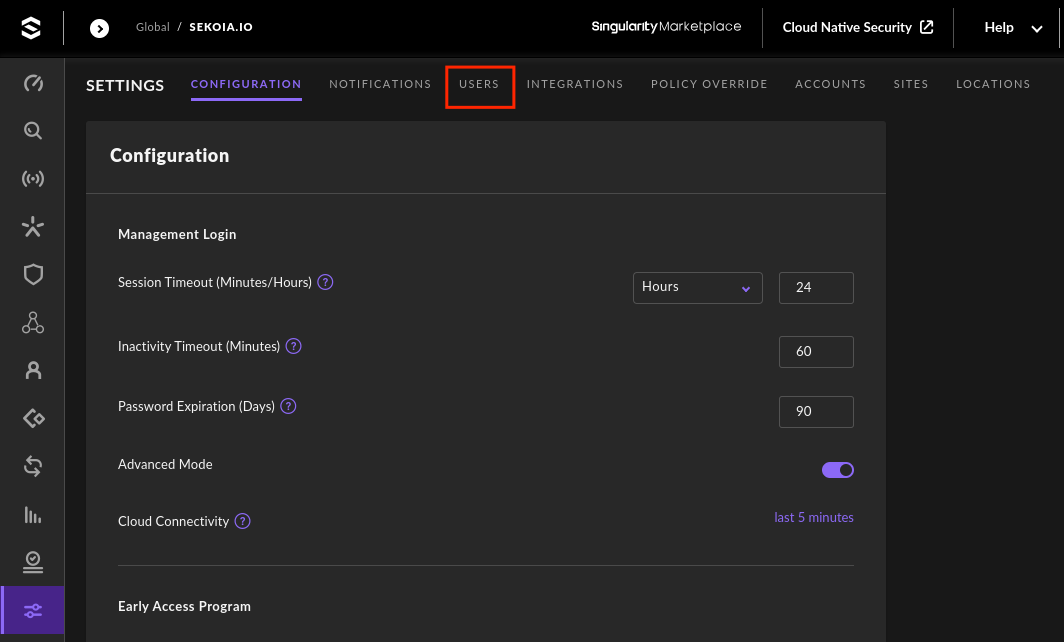1064x642 pixels.
Task: Click help icon beside Session Timeout
Action: point(325,282)
